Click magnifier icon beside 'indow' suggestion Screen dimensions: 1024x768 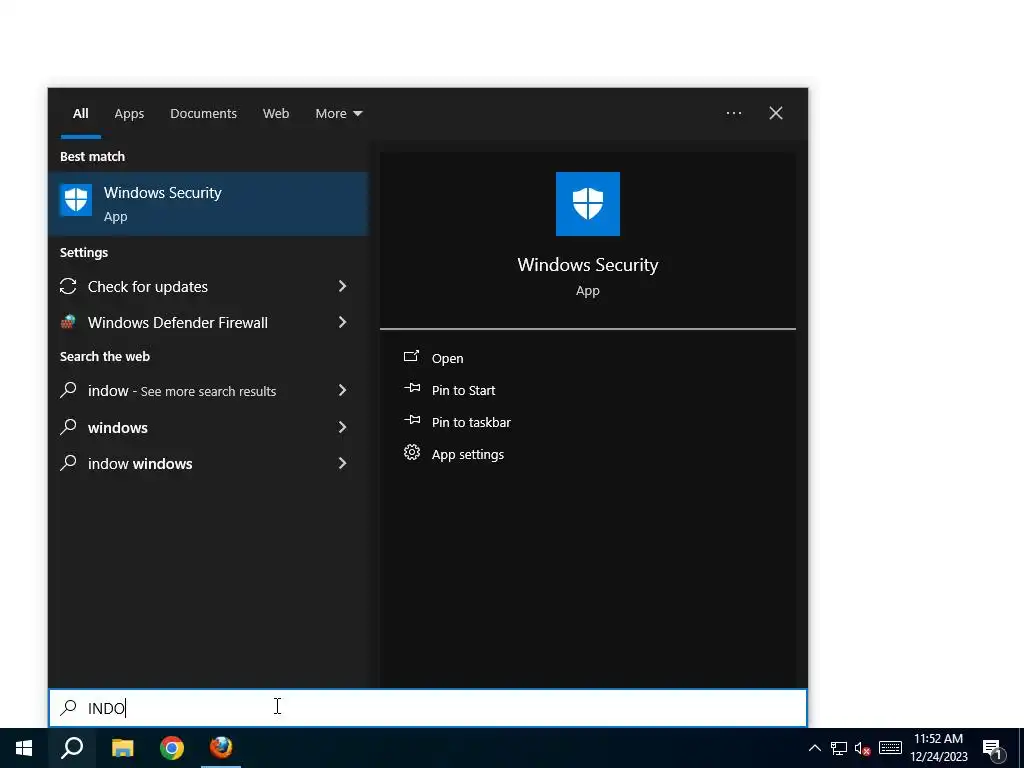pyautogui.click(x=68, y=390)
